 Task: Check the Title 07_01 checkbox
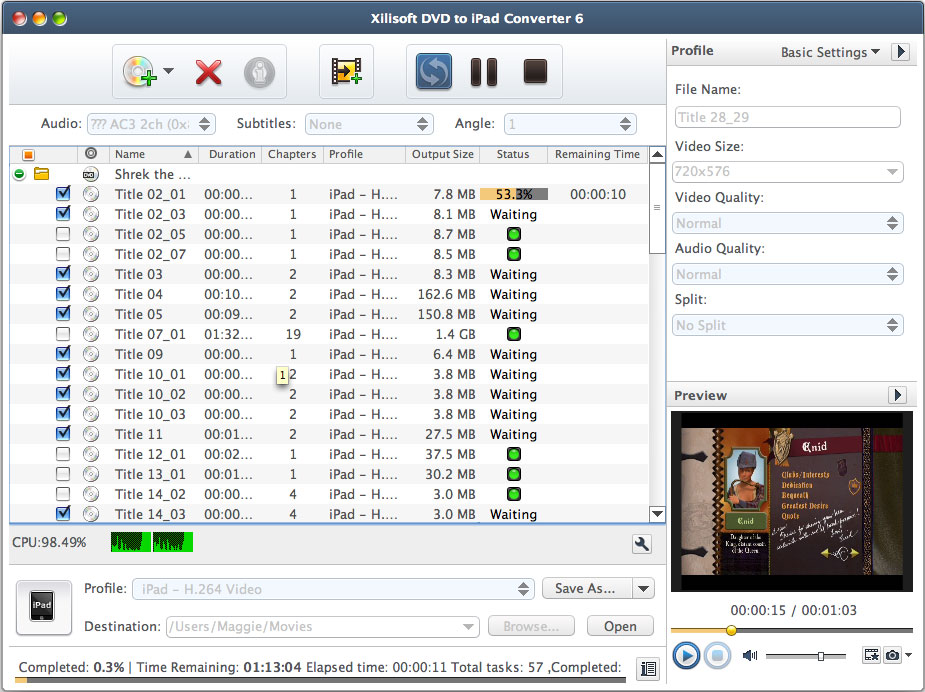63,334
